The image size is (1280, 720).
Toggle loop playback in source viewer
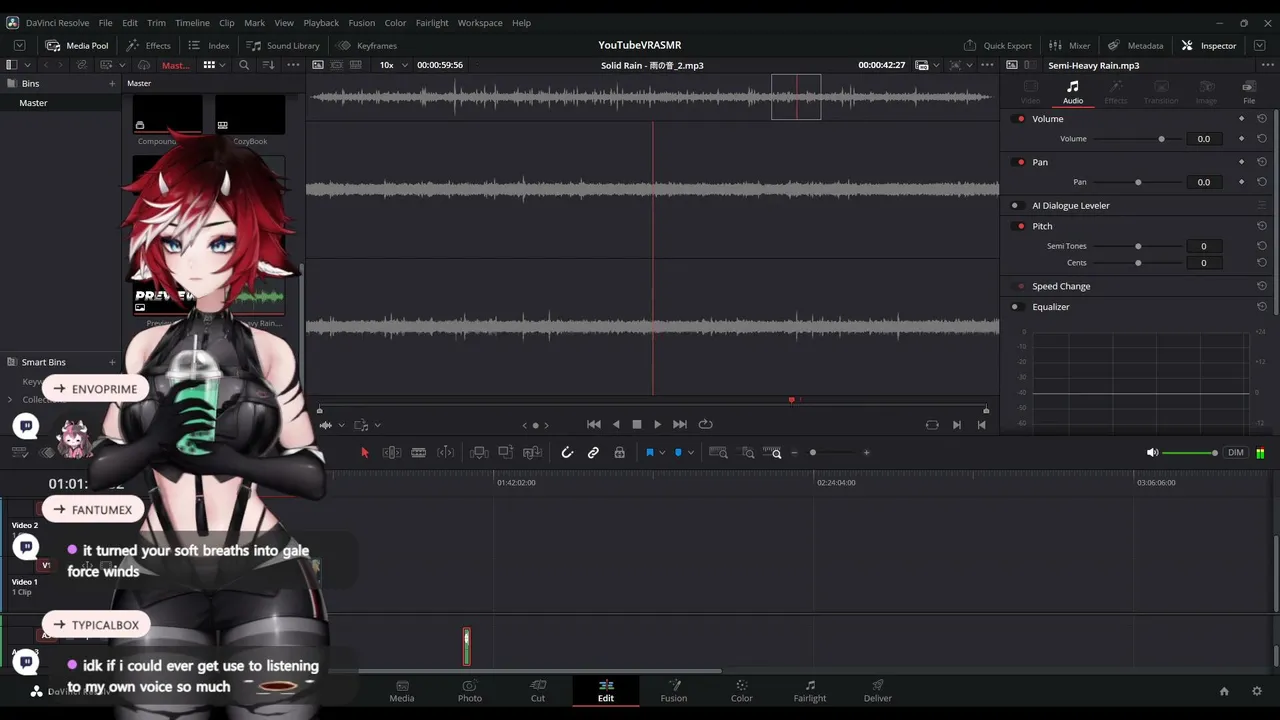pyautogui.click(x=705, y=425)
